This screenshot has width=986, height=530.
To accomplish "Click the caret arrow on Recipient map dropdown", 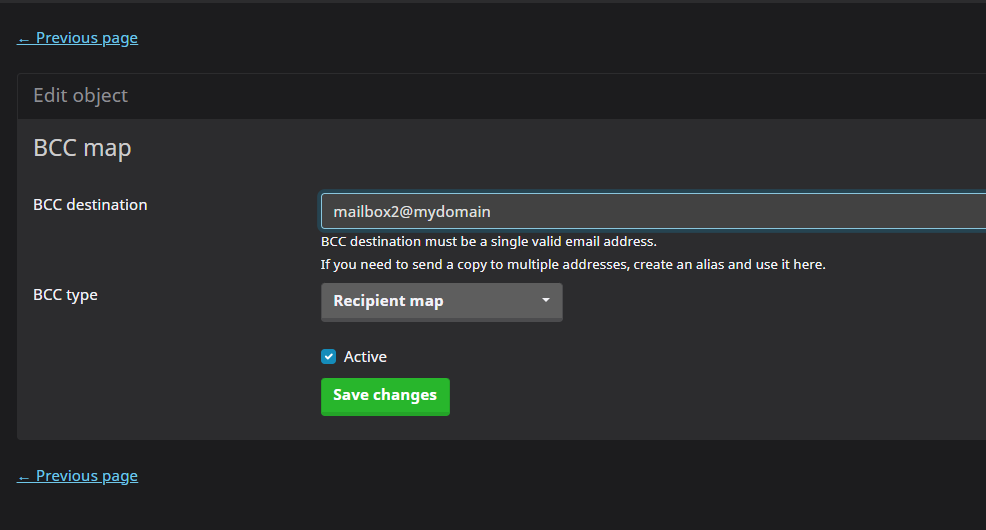I will coord(546,301).
